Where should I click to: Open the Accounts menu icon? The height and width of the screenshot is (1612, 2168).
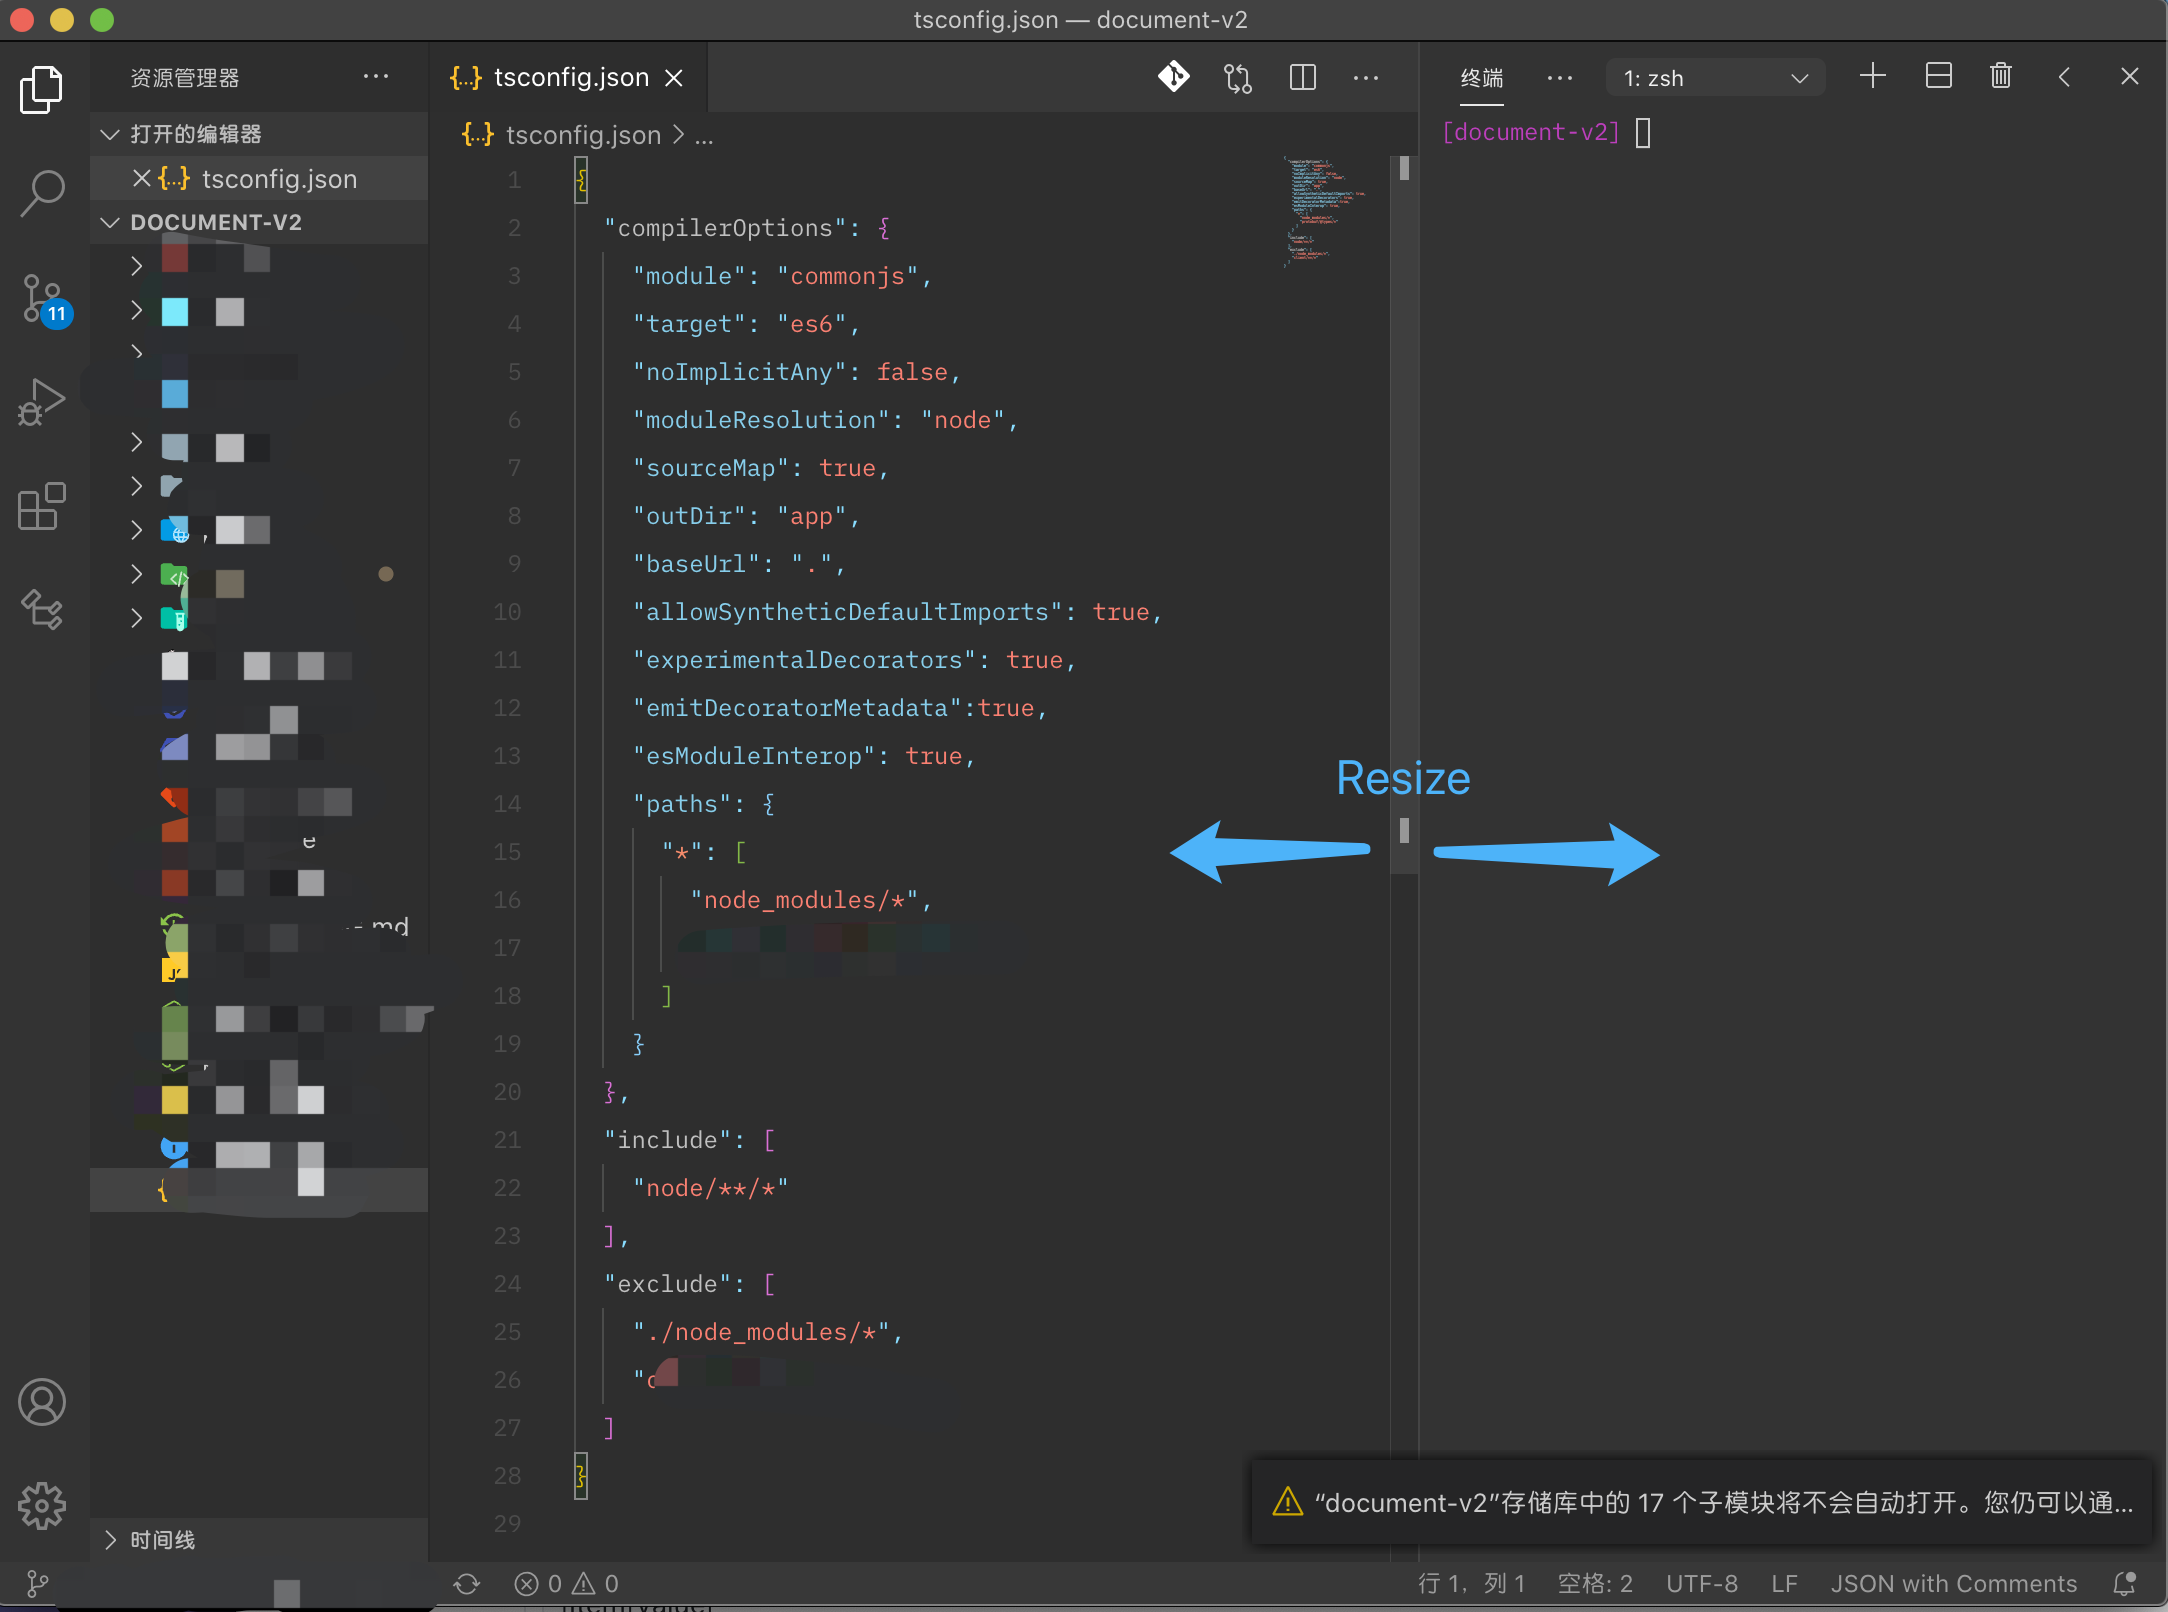(42, 1402)
